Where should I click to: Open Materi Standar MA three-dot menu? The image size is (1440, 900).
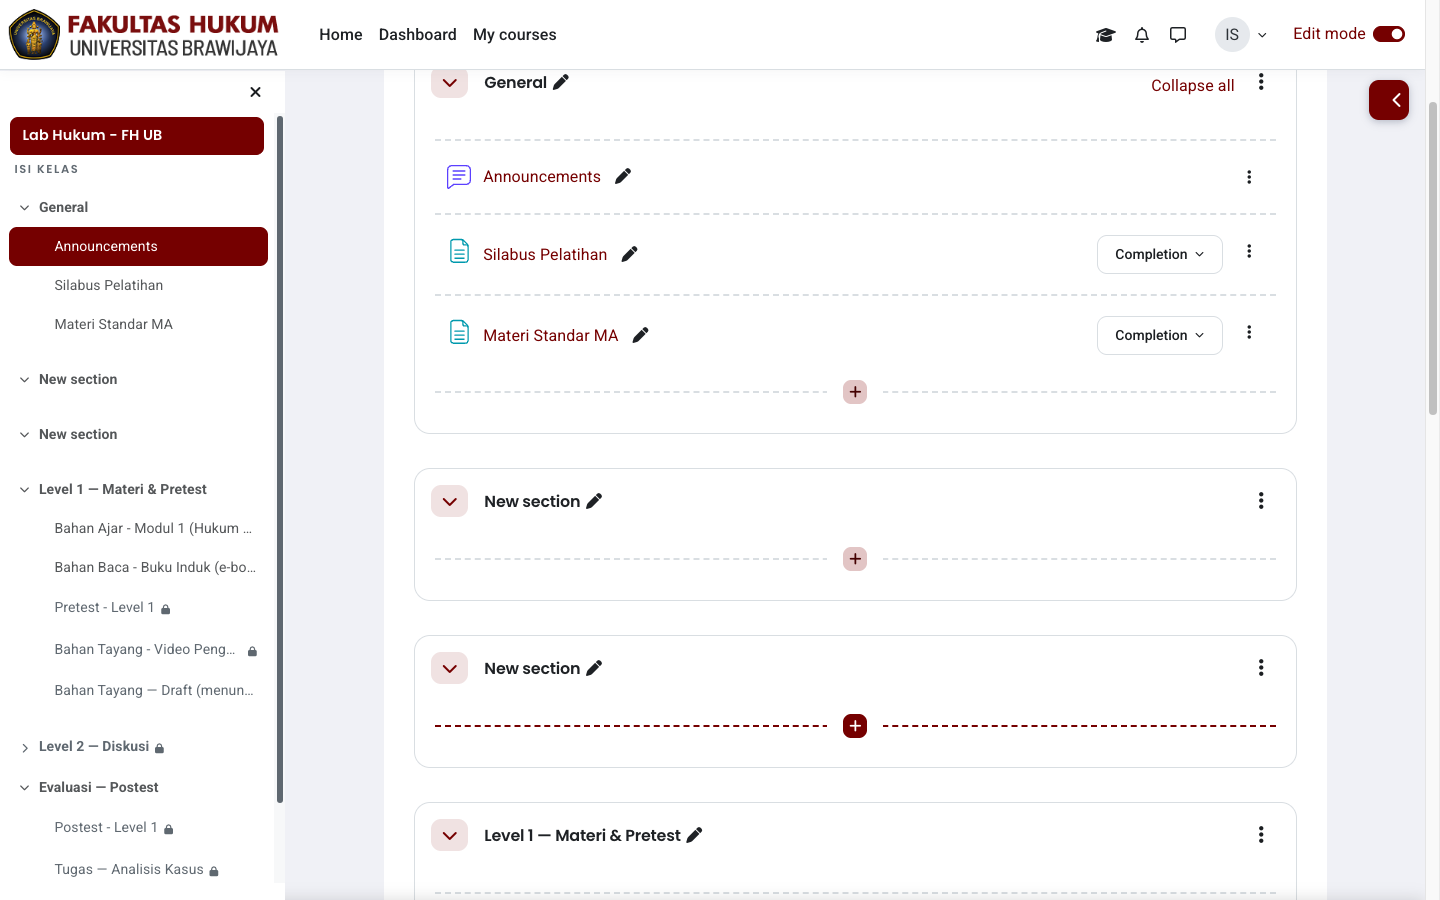point(1249,332)
